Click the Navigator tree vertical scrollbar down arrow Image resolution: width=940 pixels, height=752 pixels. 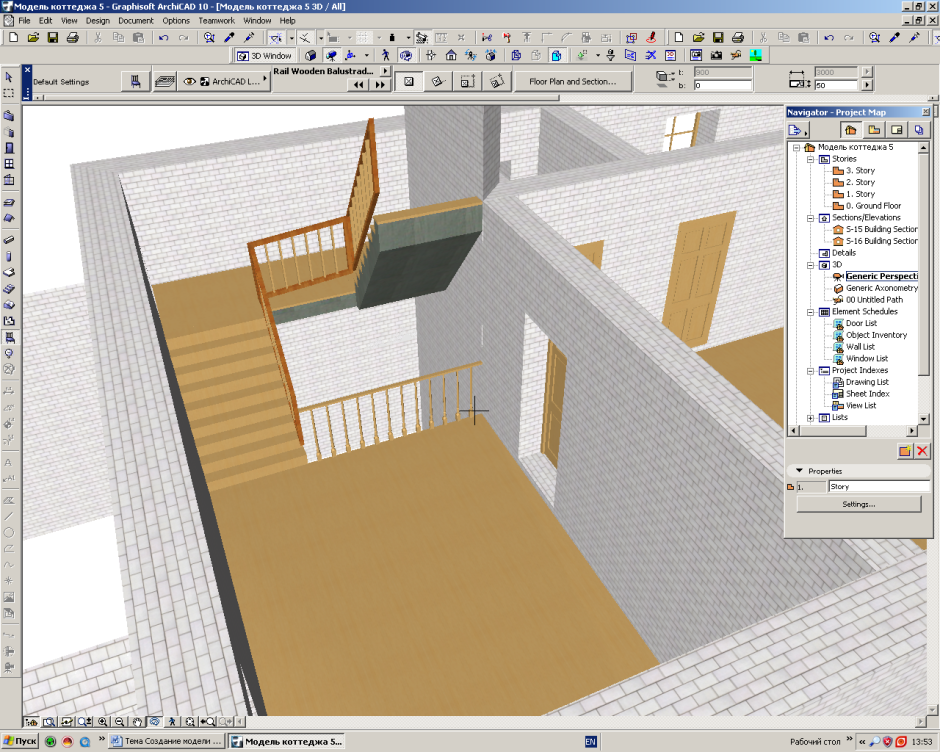pos(923,419)
